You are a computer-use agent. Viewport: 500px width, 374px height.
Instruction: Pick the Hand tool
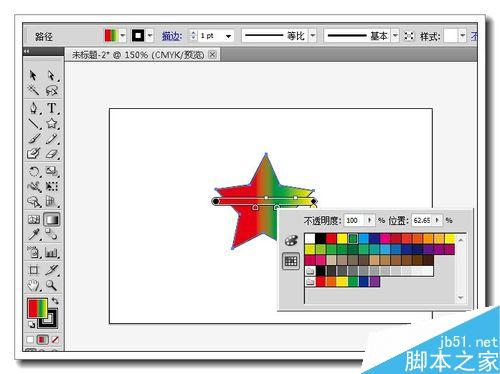coord(33,285)
